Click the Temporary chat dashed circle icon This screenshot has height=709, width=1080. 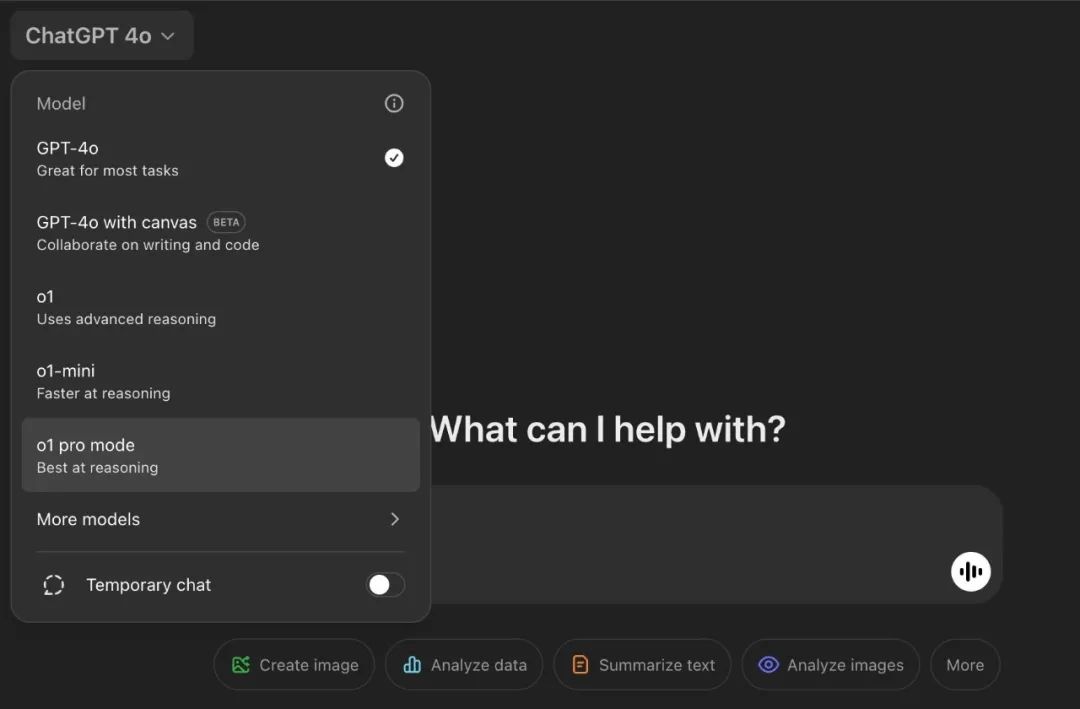(54, 585)
